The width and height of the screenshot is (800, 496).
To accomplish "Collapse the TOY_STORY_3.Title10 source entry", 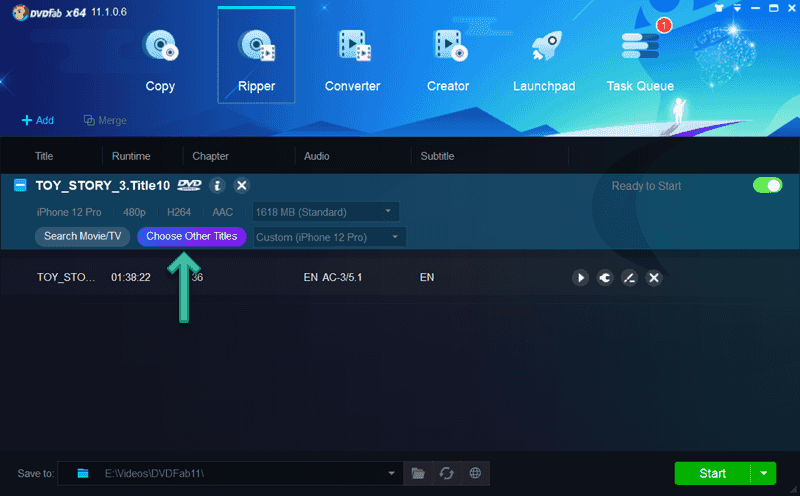I will (20, 185).
